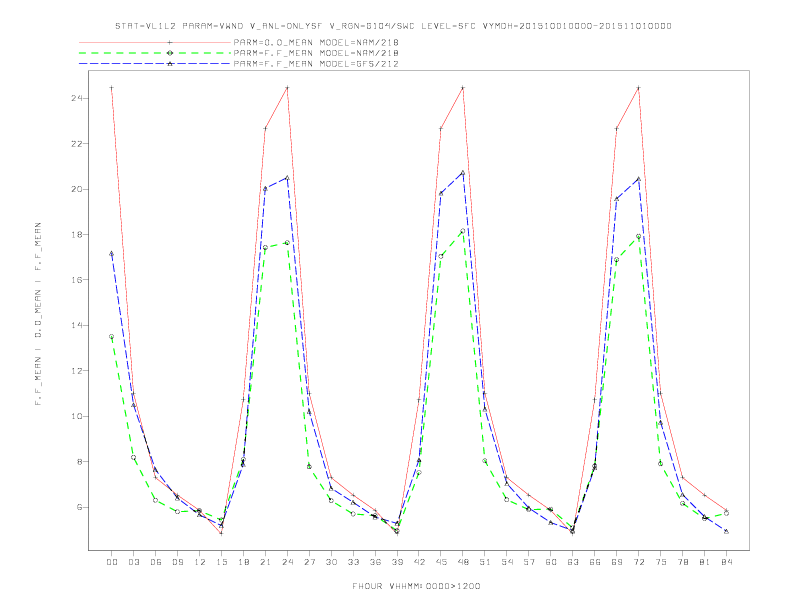Click x-axis tick label 03
Screen dimensions: 792x612
pos(133,562)
